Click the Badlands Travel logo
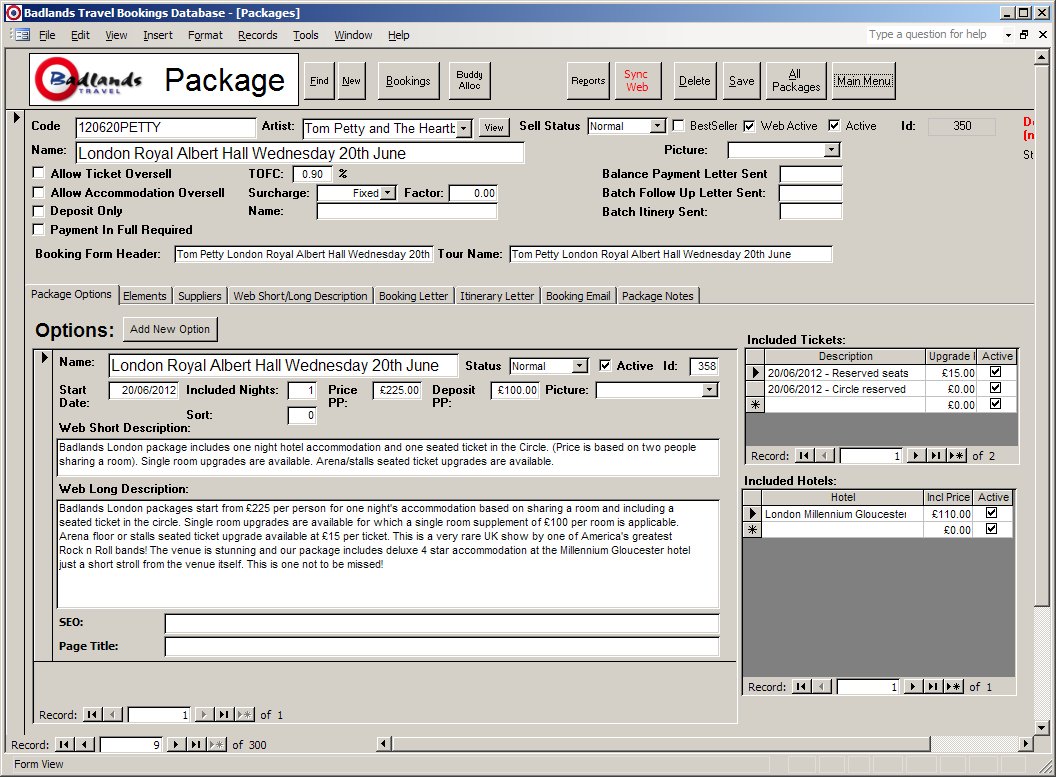The width and height of the screenshot is (1056, 777). coord(90,80)
